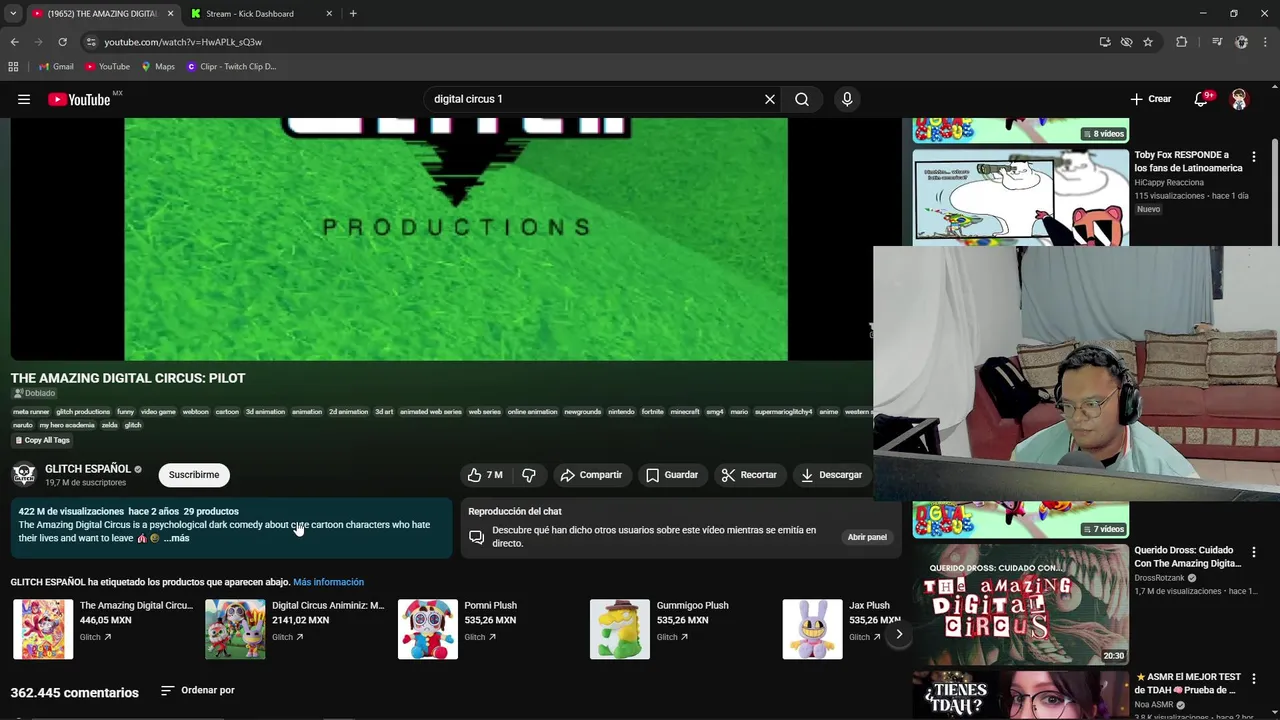1280x720 pixels.
Task: Go back in browser history
Action: click(x=15, y=42)
